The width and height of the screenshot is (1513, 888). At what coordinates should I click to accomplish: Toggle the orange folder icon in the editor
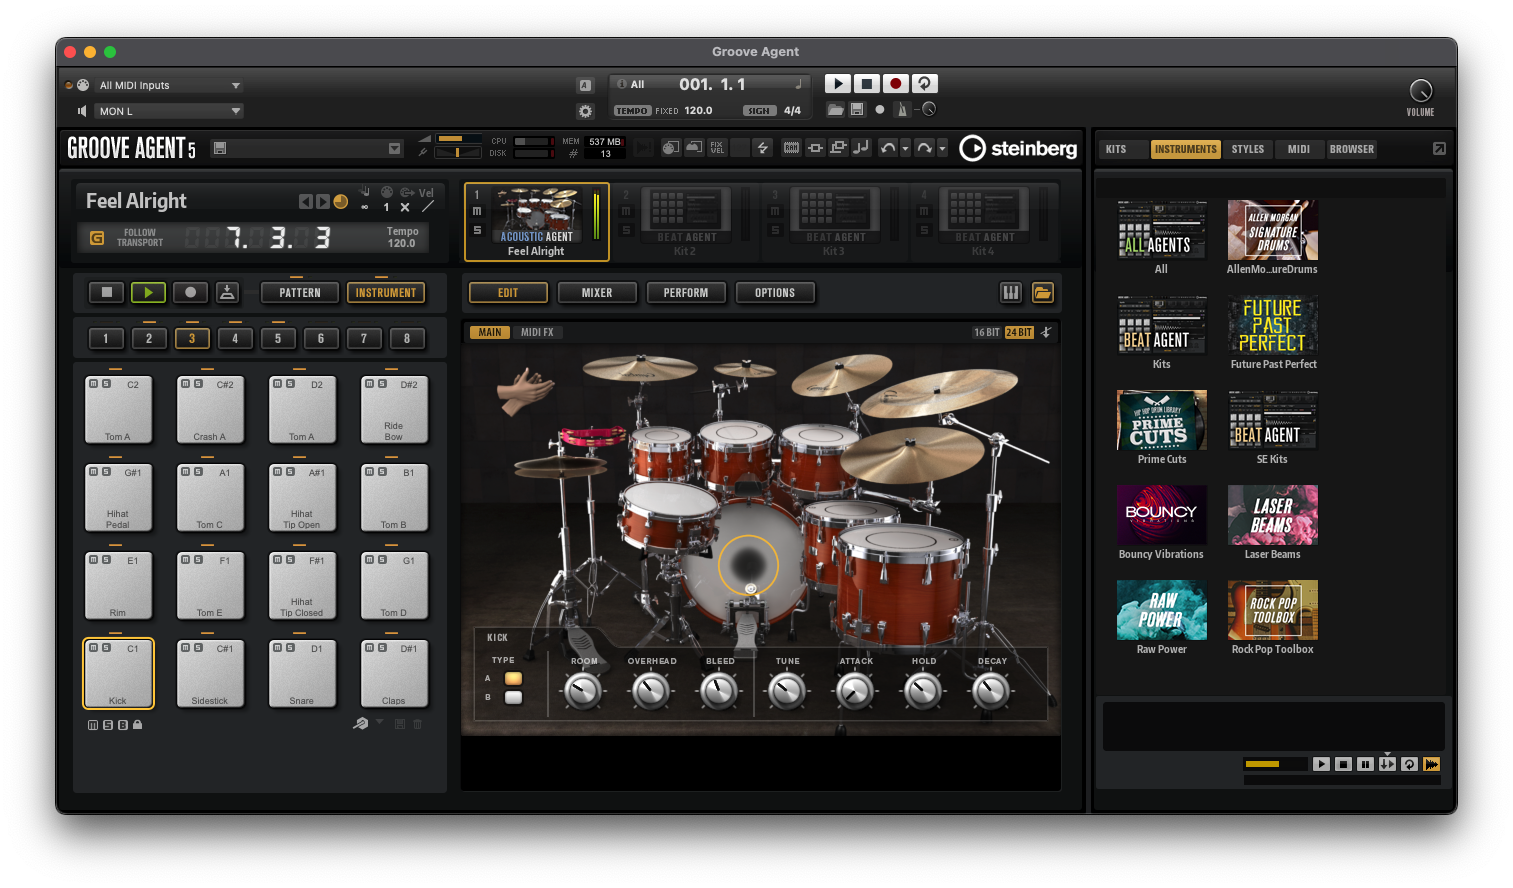point(1043,292)
